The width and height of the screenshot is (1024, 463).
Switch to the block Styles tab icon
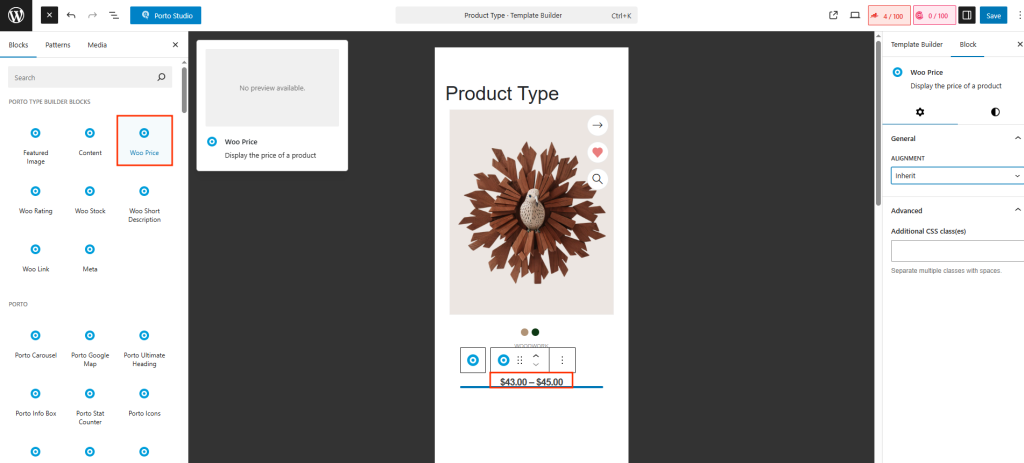tap(995, 112)
